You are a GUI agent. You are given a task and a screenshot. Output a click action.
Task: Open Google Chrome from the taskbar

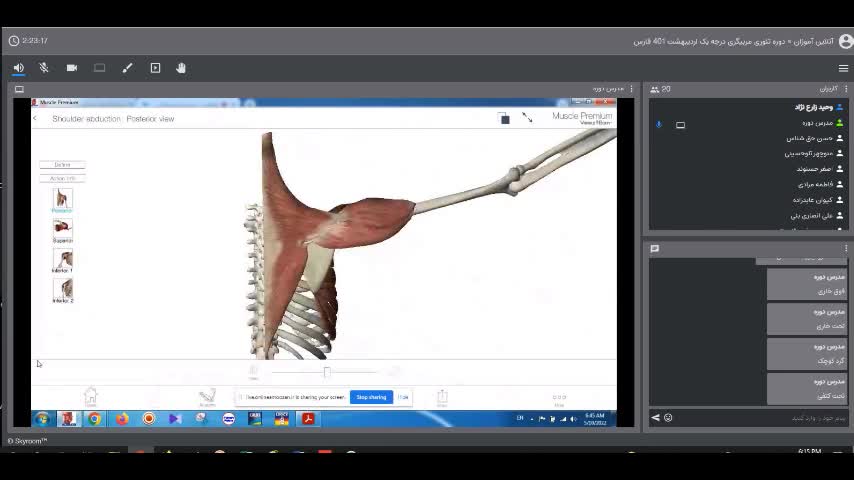tap(94, 419)
